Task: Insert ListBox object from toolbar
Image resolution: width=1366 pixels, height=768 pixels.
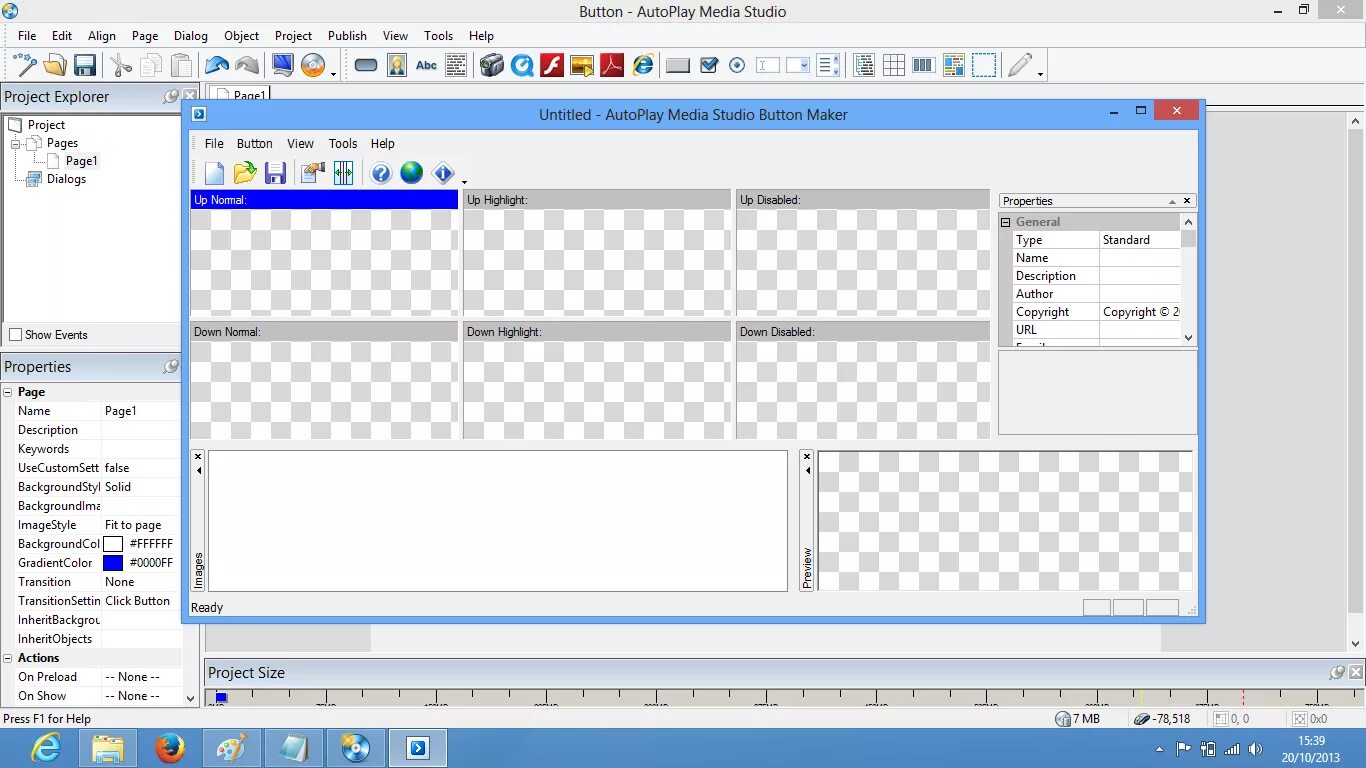Action: [829, 66]
